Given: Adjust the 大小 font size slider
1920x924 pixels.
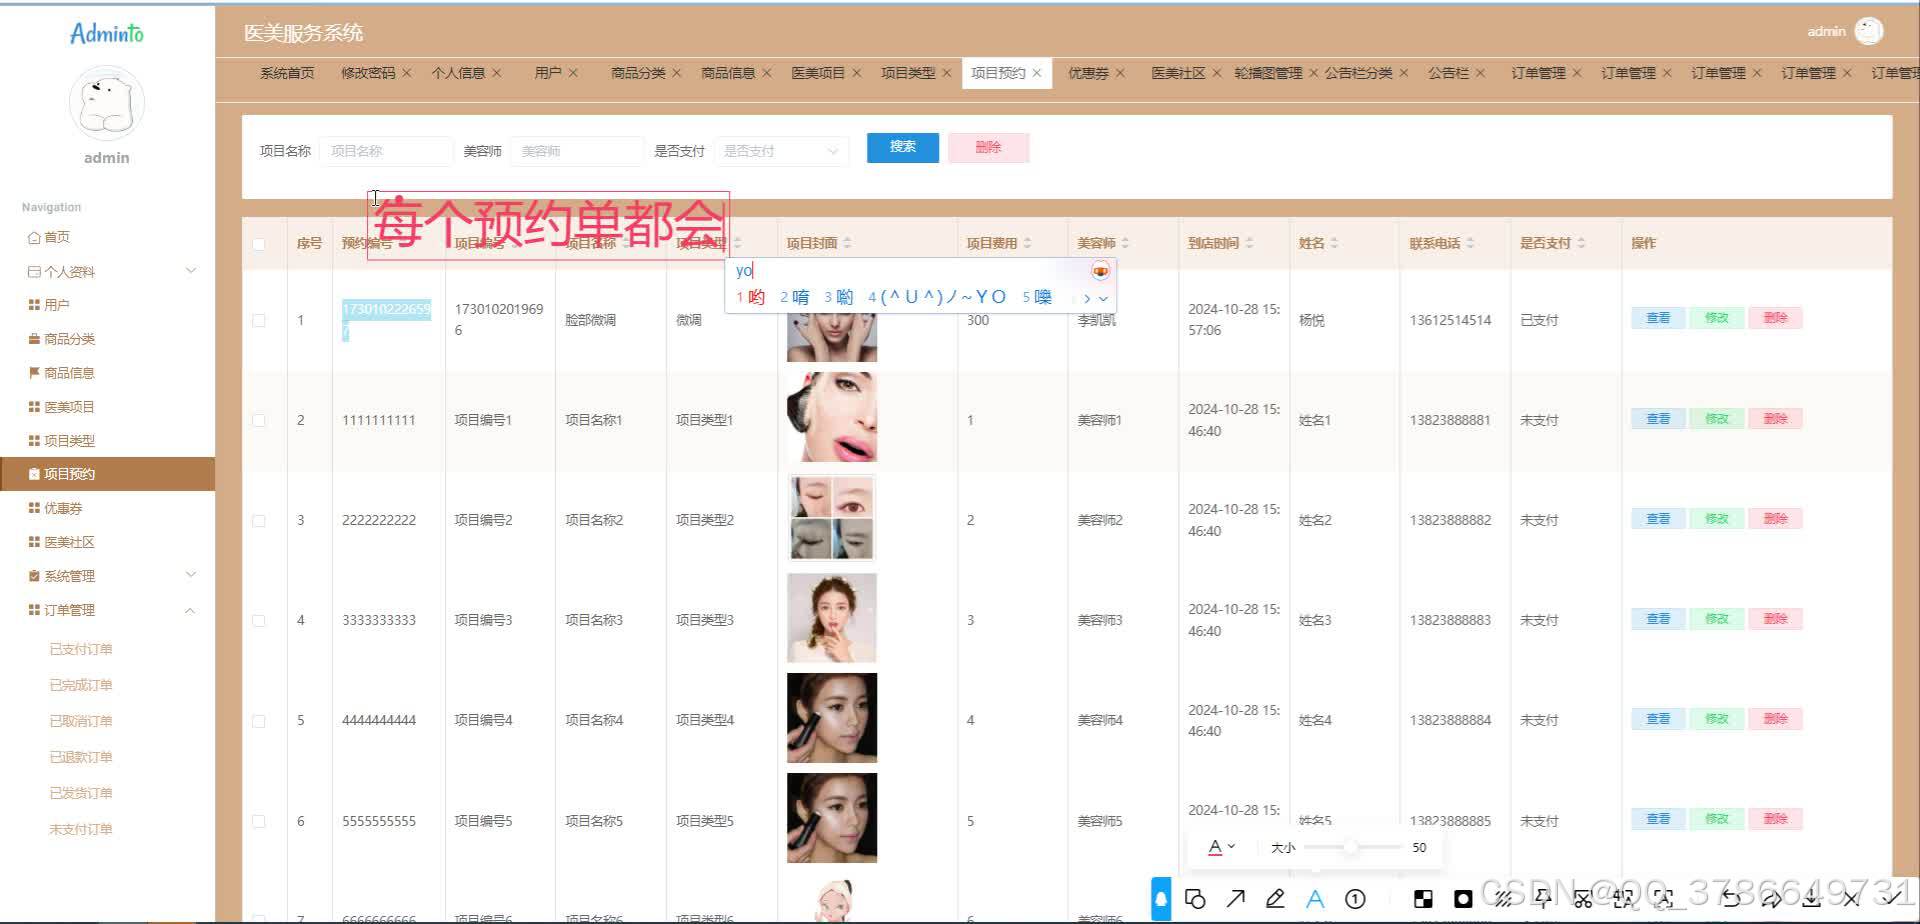Looking at the screenshot, I should 1352,847.
